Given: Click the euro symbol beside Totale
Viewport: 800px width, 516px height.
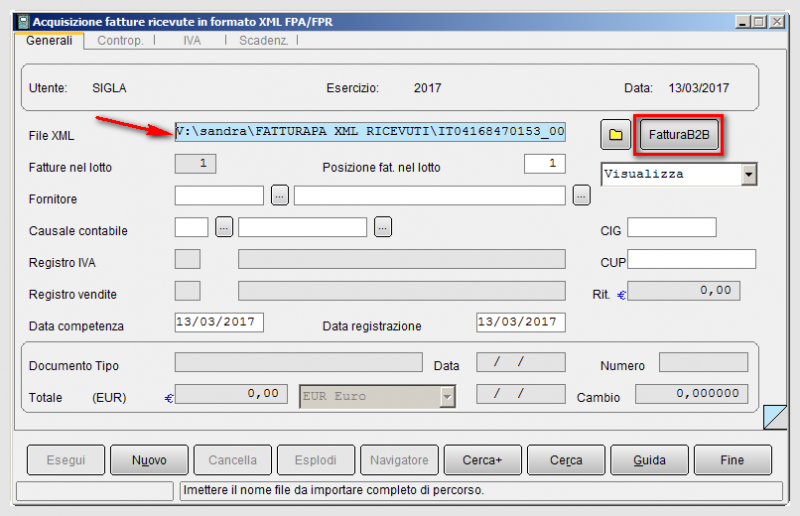Looking at the screenshot, I should [169, 399].
